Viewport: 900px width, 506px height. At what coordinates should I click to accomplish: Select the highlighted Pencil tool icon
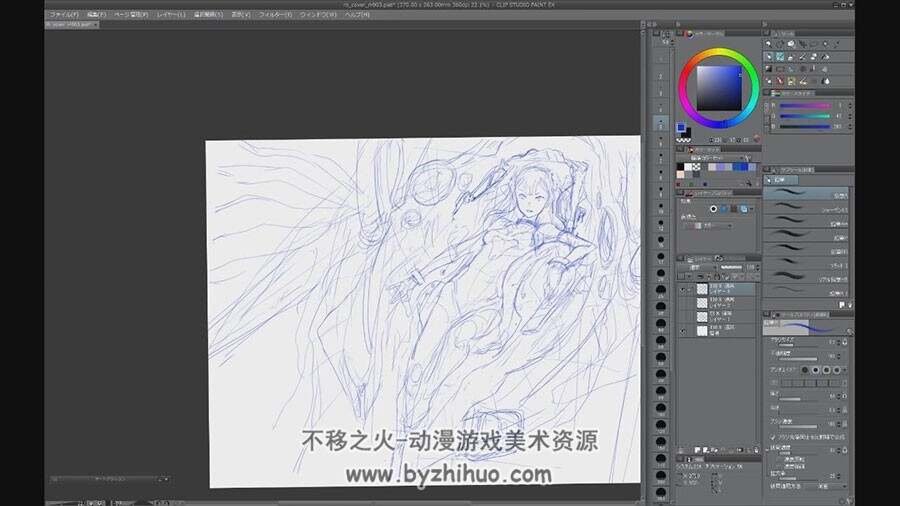coord(780,56)
